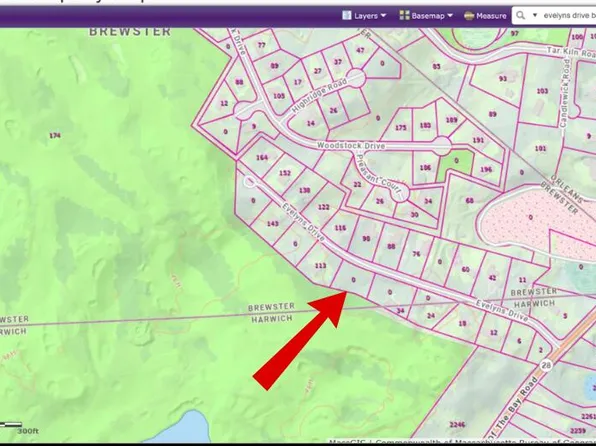Image resolution: width=596 pixels, height=446 pixels.
Task: Click the Measure ruler icon
Action: (x=469, y=16)
